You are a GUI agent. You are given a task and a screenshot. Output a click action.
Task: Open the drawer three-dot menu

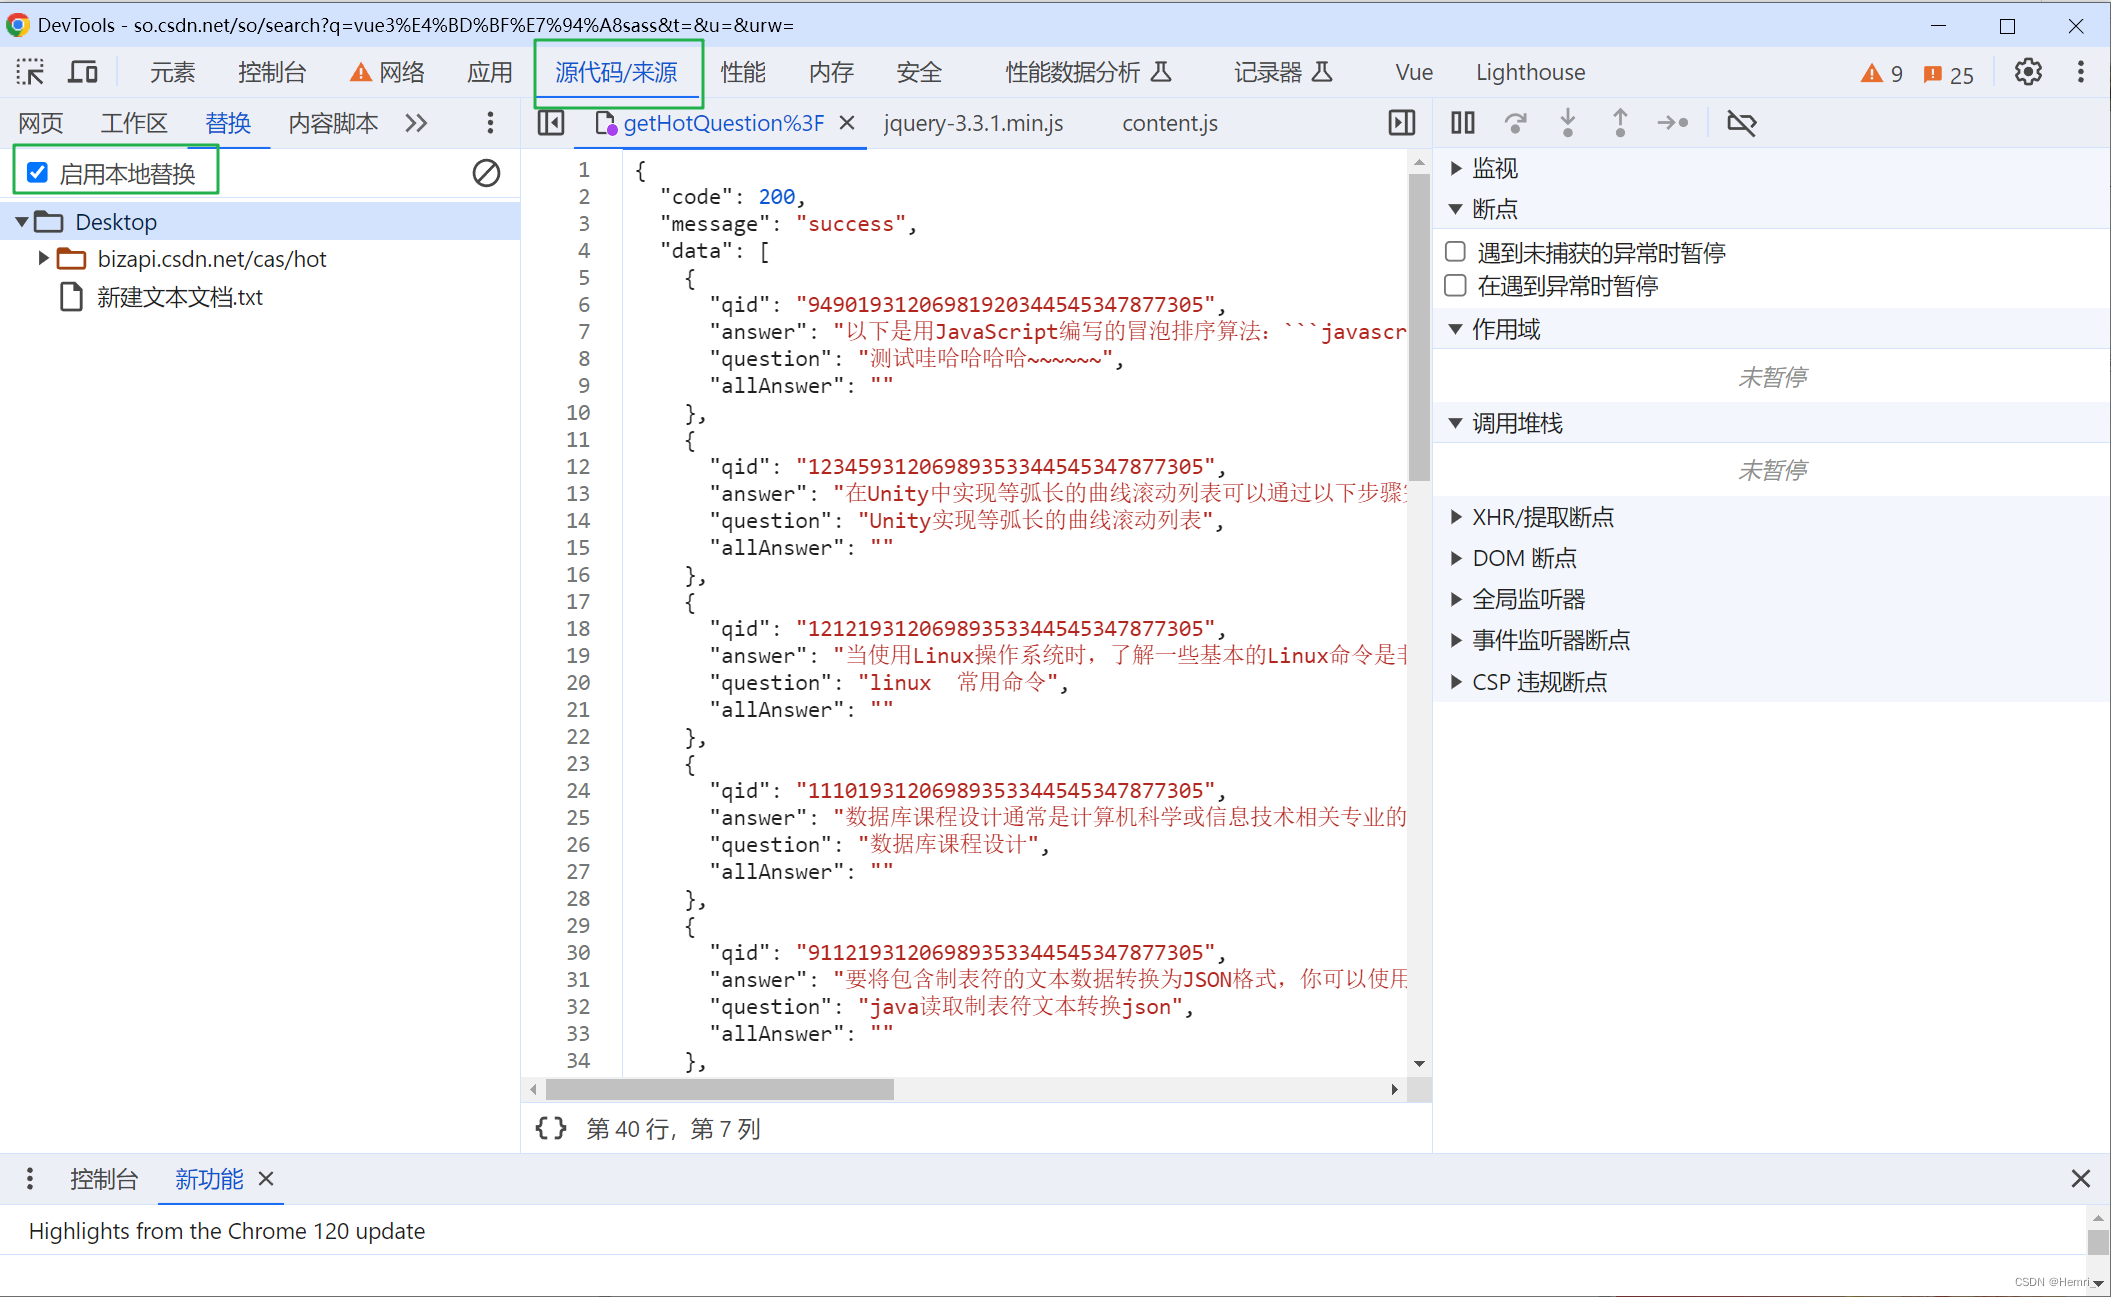(30, 1179)
